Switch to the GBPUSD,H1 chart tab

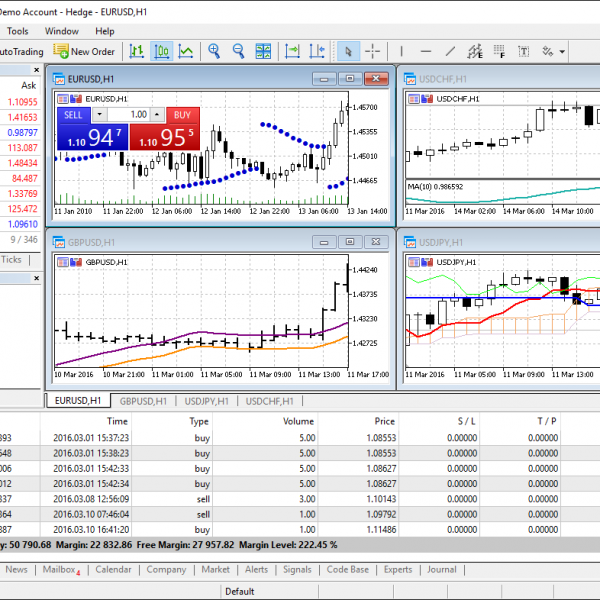point(145,401)
